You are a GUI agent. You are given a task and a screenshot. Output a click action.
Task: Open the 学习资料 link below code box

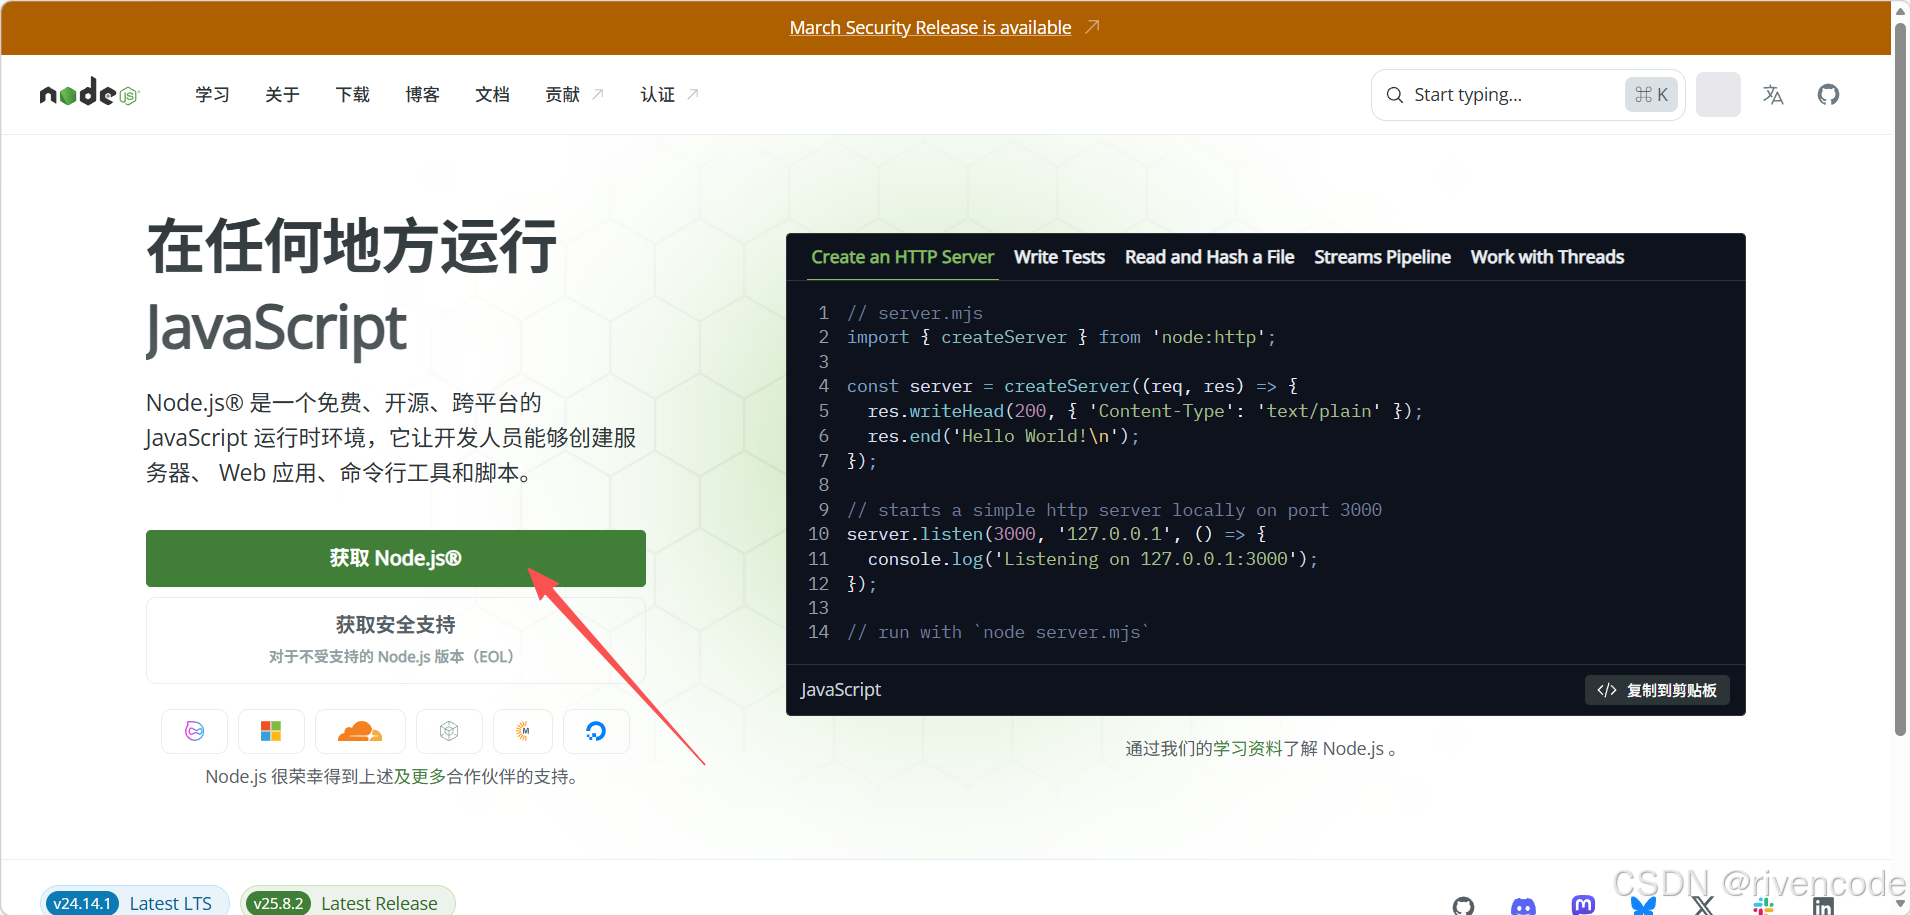click(x=1246, y=749)
